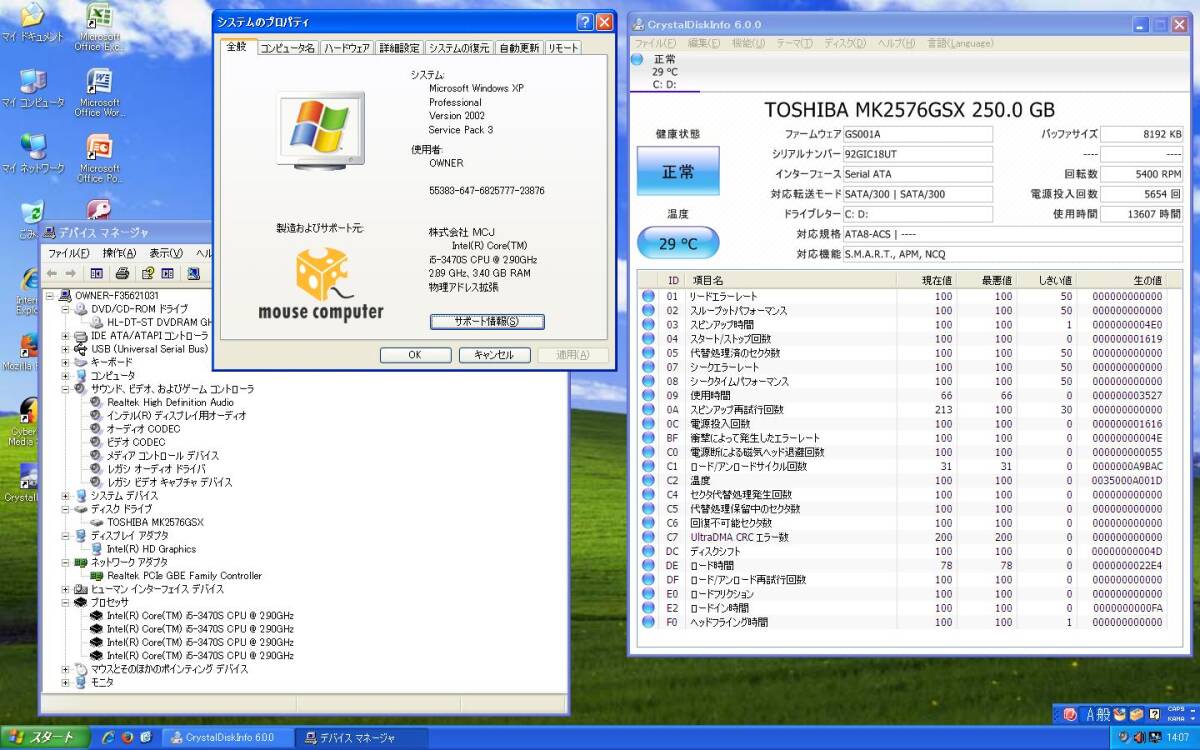Click the blue status orb for row C7 UltraDMA CRC
This screenshot has height=750, width=1200.
tap(648, 537)
